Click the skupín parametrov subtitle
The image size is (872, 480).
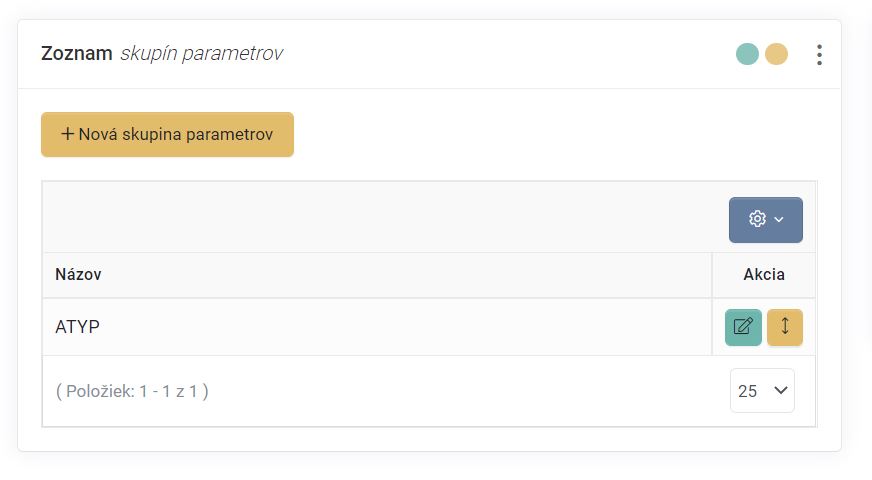tap(201, 54)
